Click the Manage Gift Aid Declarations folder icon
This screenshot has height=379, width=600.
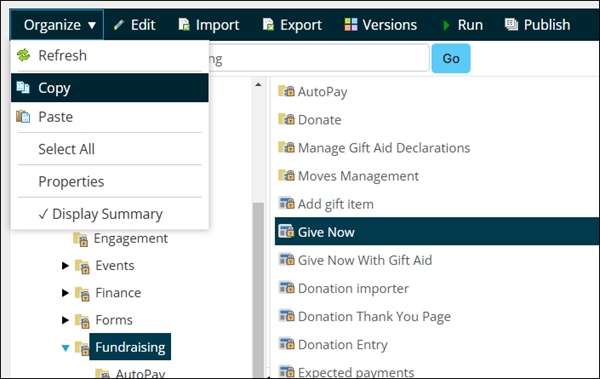tap(286, 147)
